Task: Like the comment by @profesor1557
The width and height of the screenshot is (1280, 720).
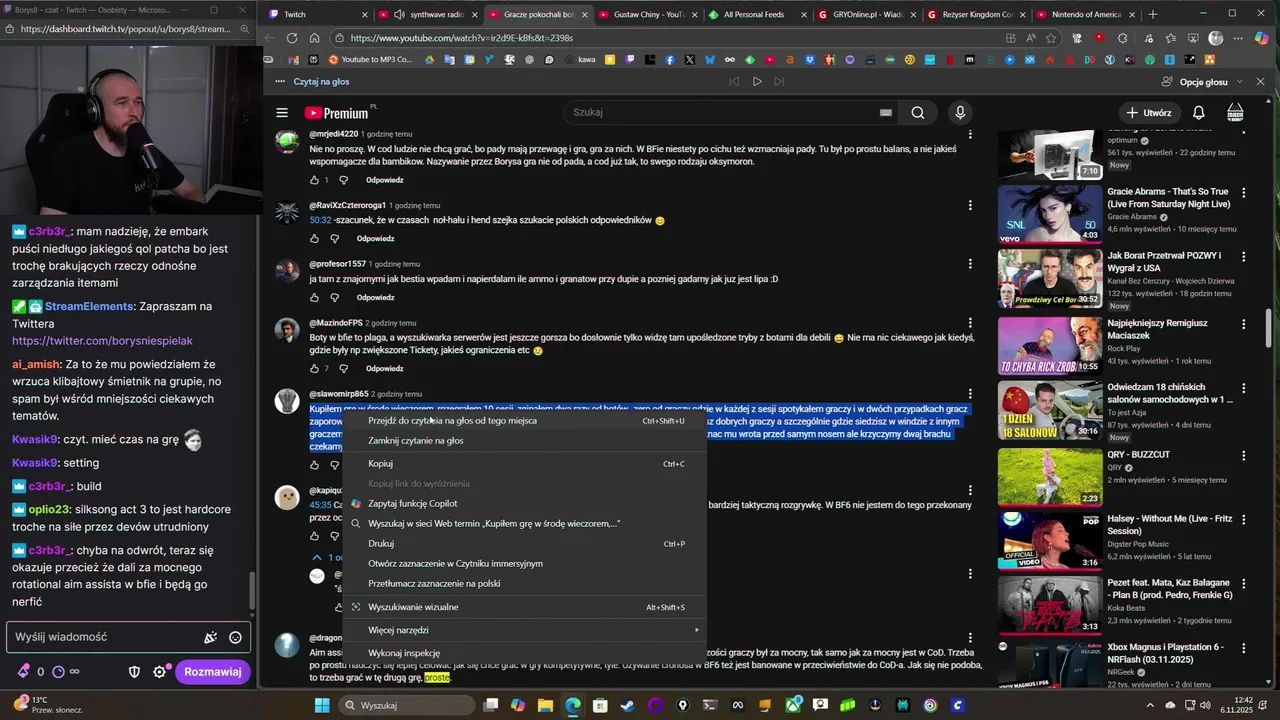Action: click(x=314, y=298)
